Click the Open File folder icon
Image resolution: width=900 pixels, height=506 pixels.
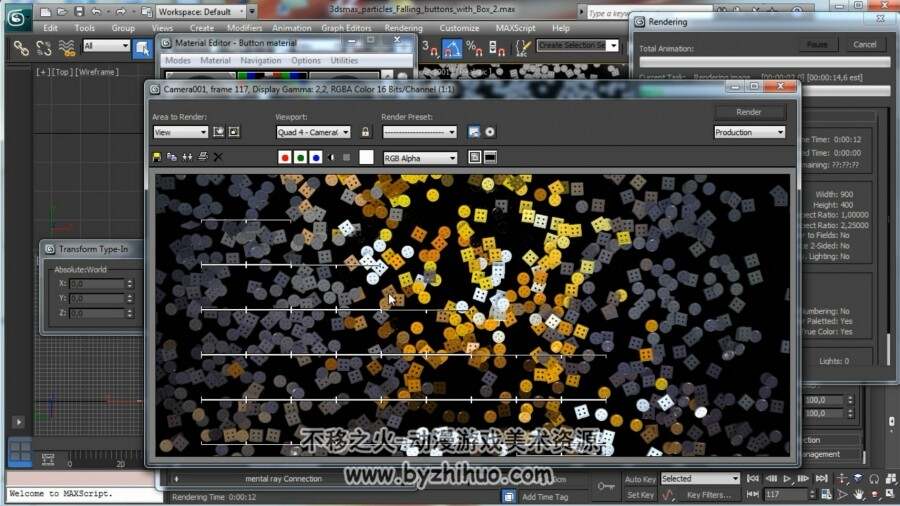62,11
